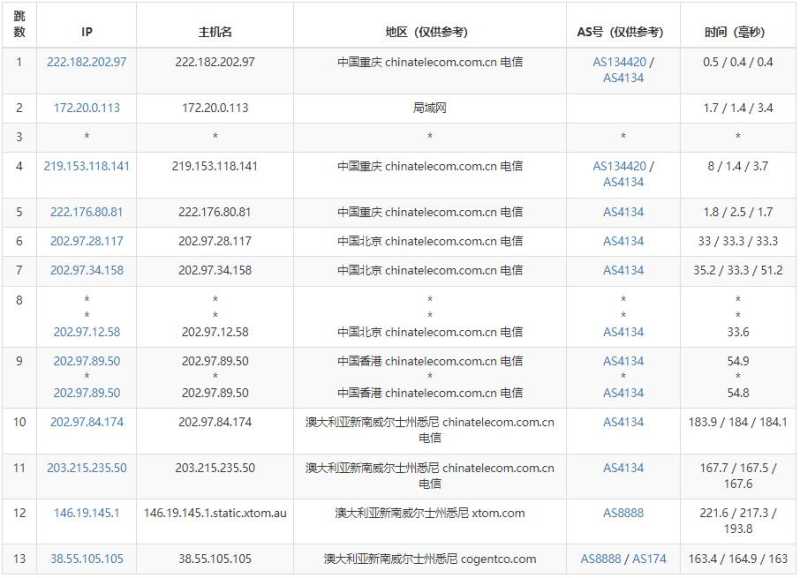This screenshot has width=800, height=578.
Task: Open the 202.97.84.174 IP link
Action: (x=87, y=422)
